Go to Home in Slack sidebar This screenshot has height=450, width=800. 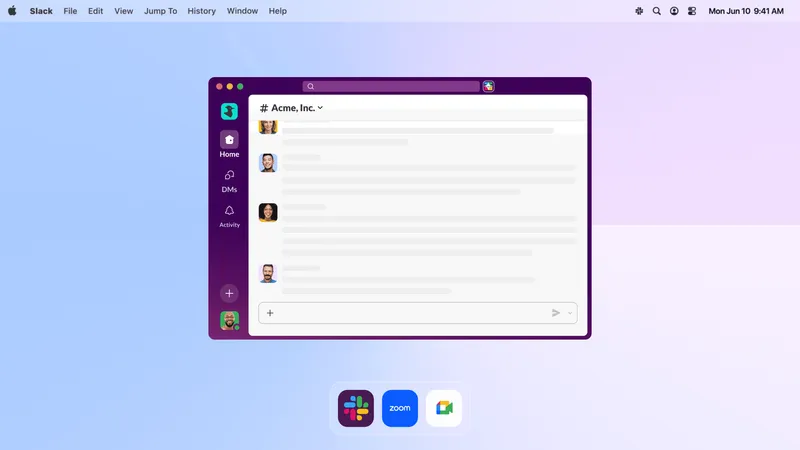[229, 144]
